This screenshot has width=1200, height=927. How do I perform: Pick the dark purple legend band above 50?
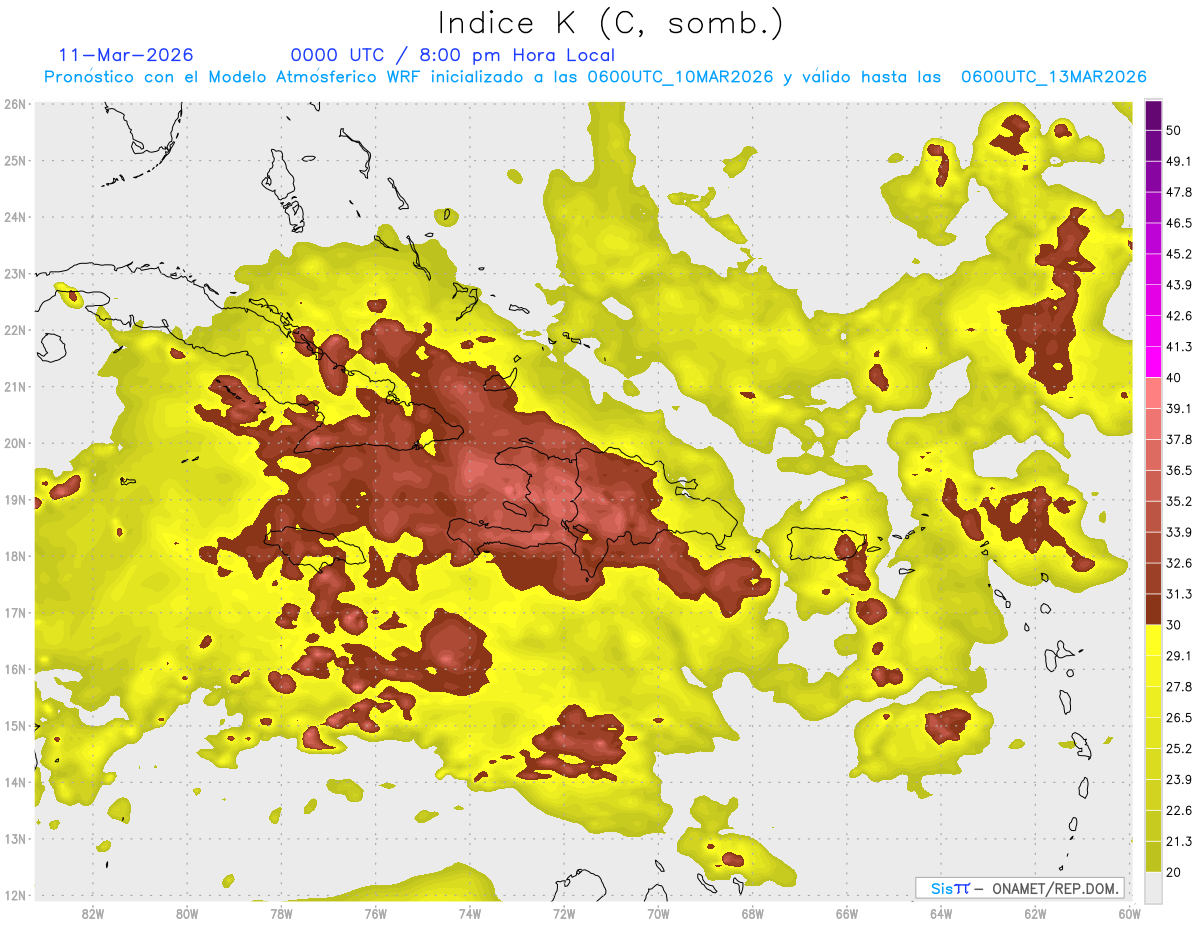tap(1153, 115)
